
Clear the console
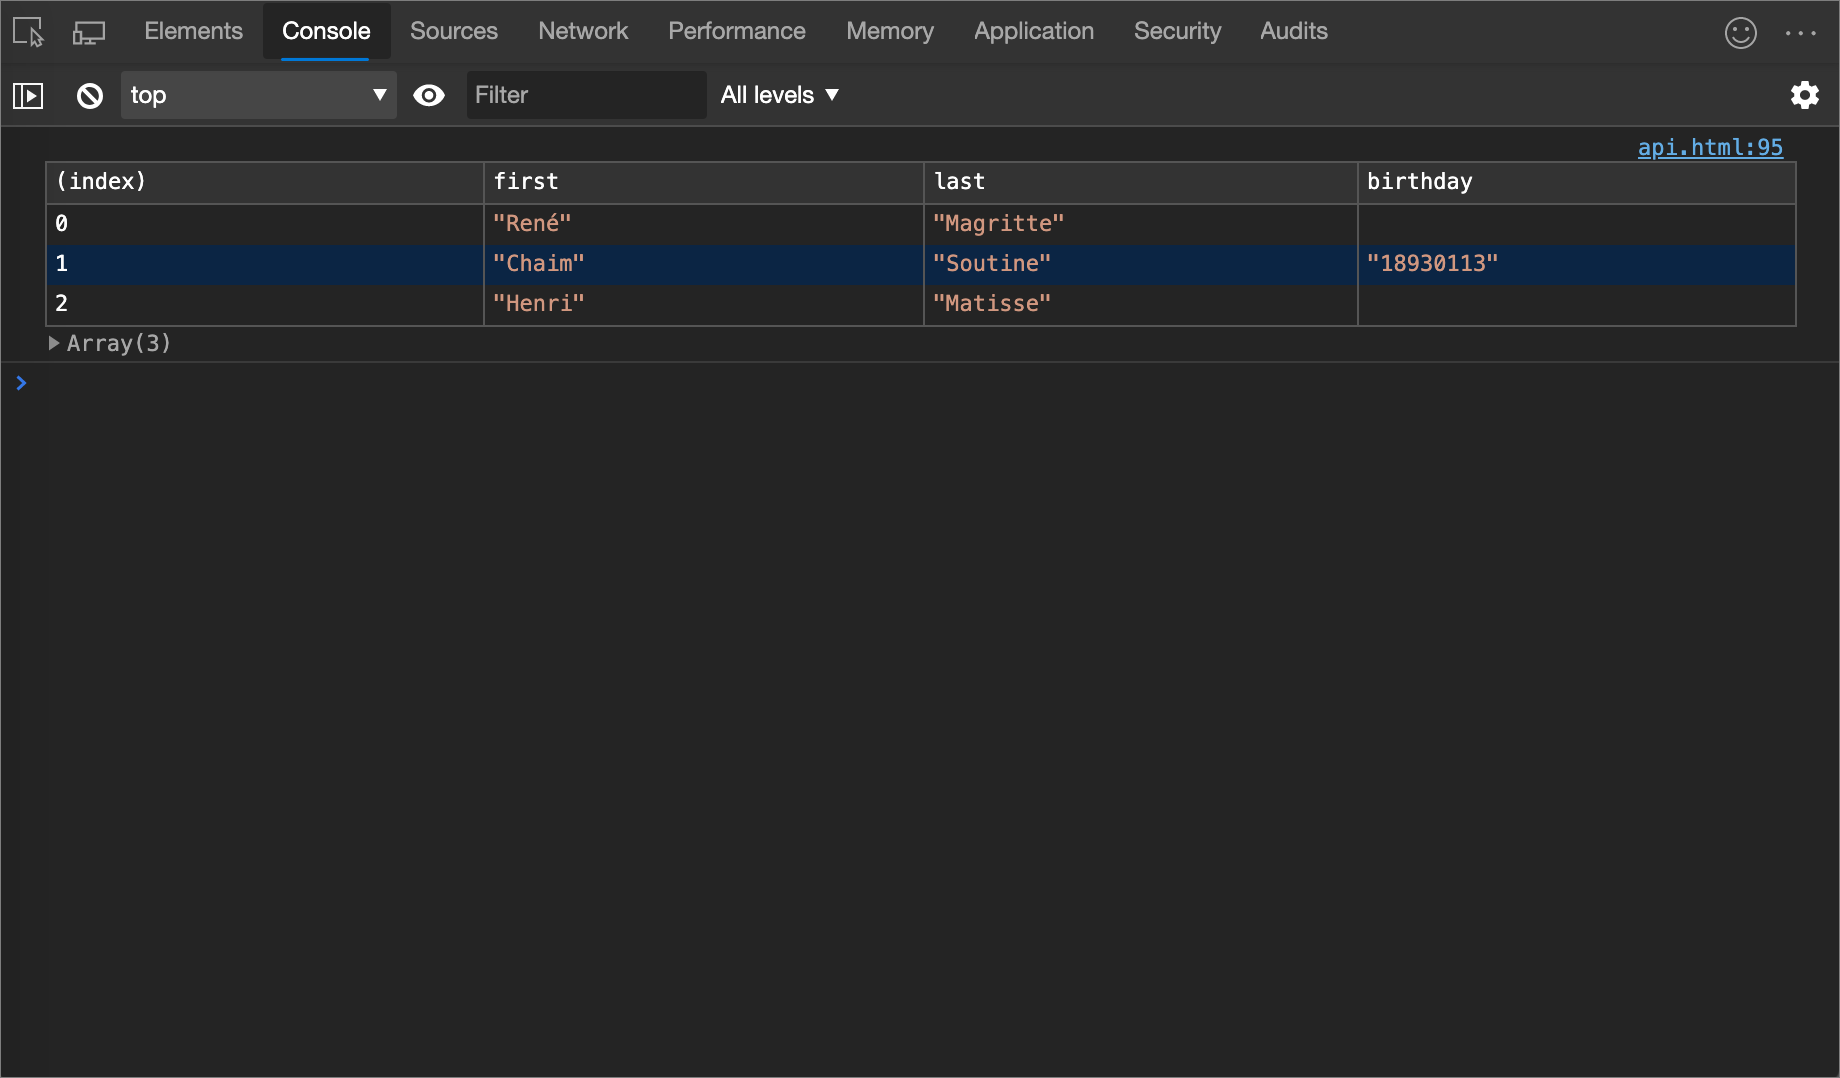point(89,95)
